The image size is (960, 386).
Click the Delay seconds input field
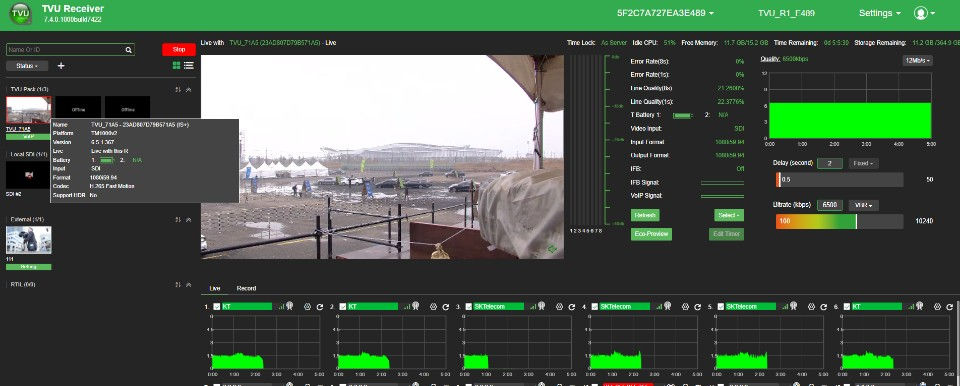click(830, 164)
